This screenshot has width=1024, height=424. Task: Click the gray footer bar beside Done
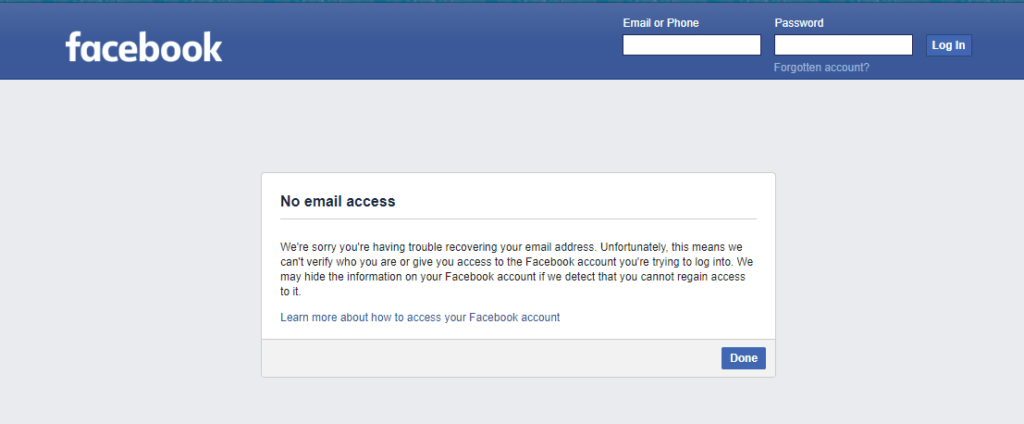click(x=490, y=358)
